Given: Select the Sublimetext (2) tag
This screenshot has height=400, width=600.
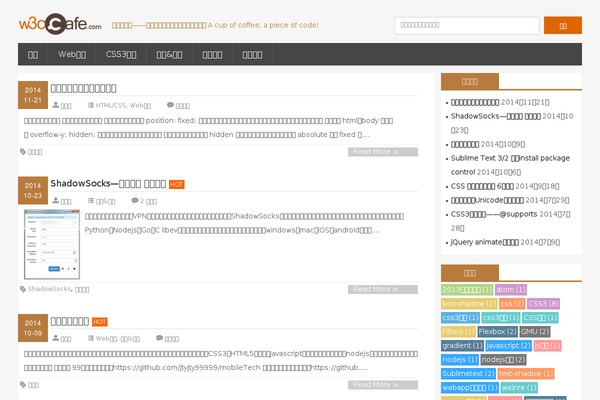Looking at the screenshot, I should click(468, 374).
